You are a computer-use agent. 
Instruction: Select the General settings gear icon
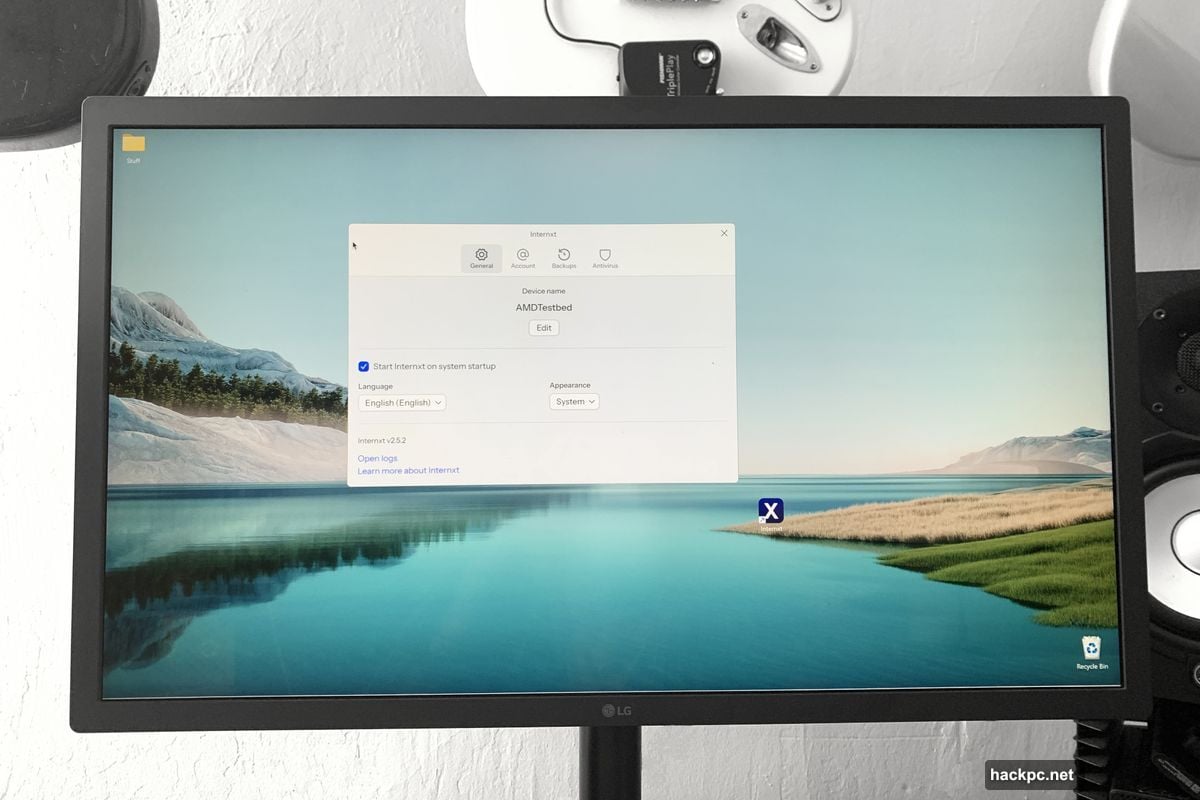click(x=481, y=255)
